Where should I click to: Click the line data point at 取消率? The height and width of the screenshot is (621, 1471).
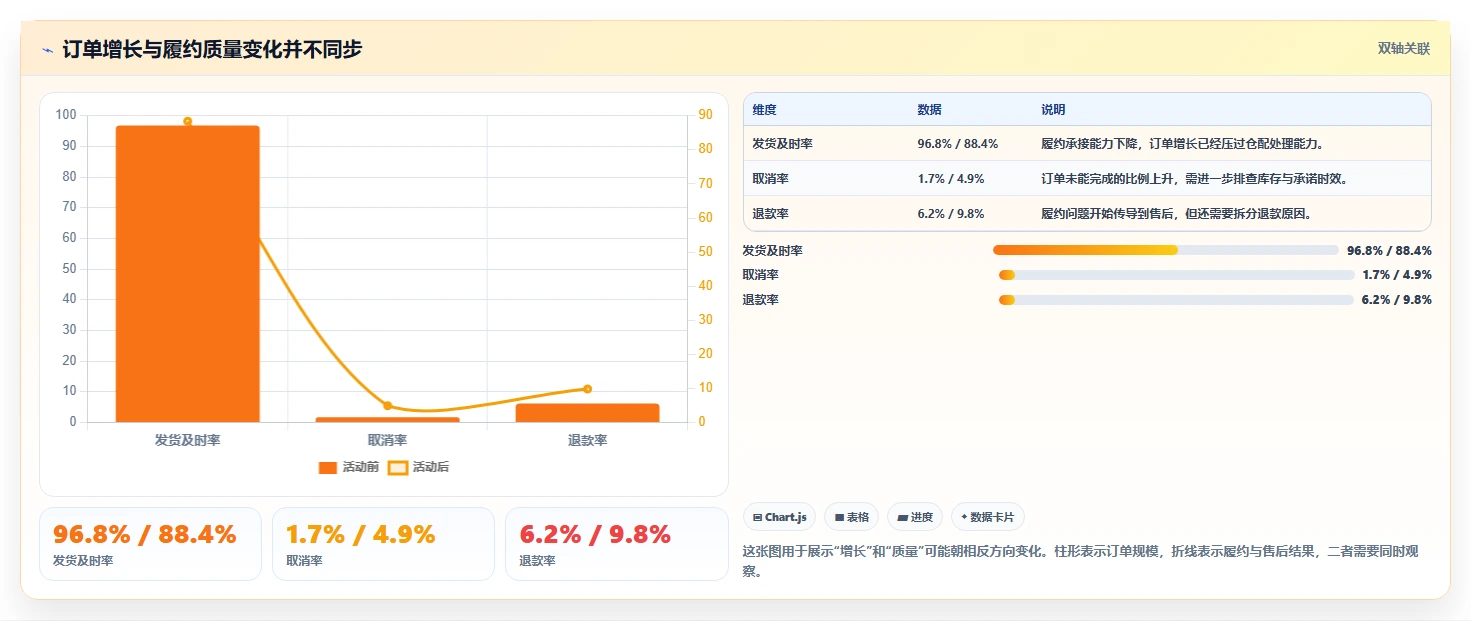[x=388, y=405]
